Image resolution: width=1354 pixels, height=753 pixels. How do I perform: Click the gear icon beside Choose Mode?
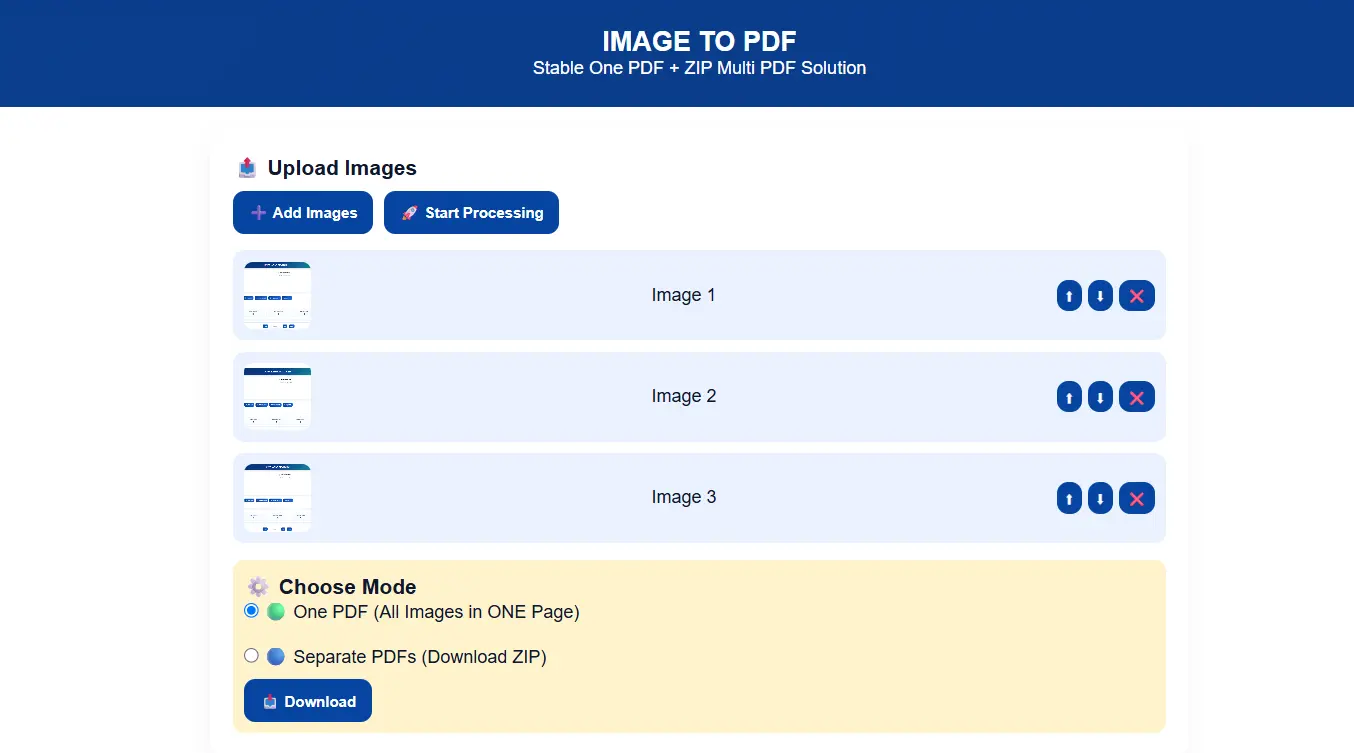[x=258, y=587]
